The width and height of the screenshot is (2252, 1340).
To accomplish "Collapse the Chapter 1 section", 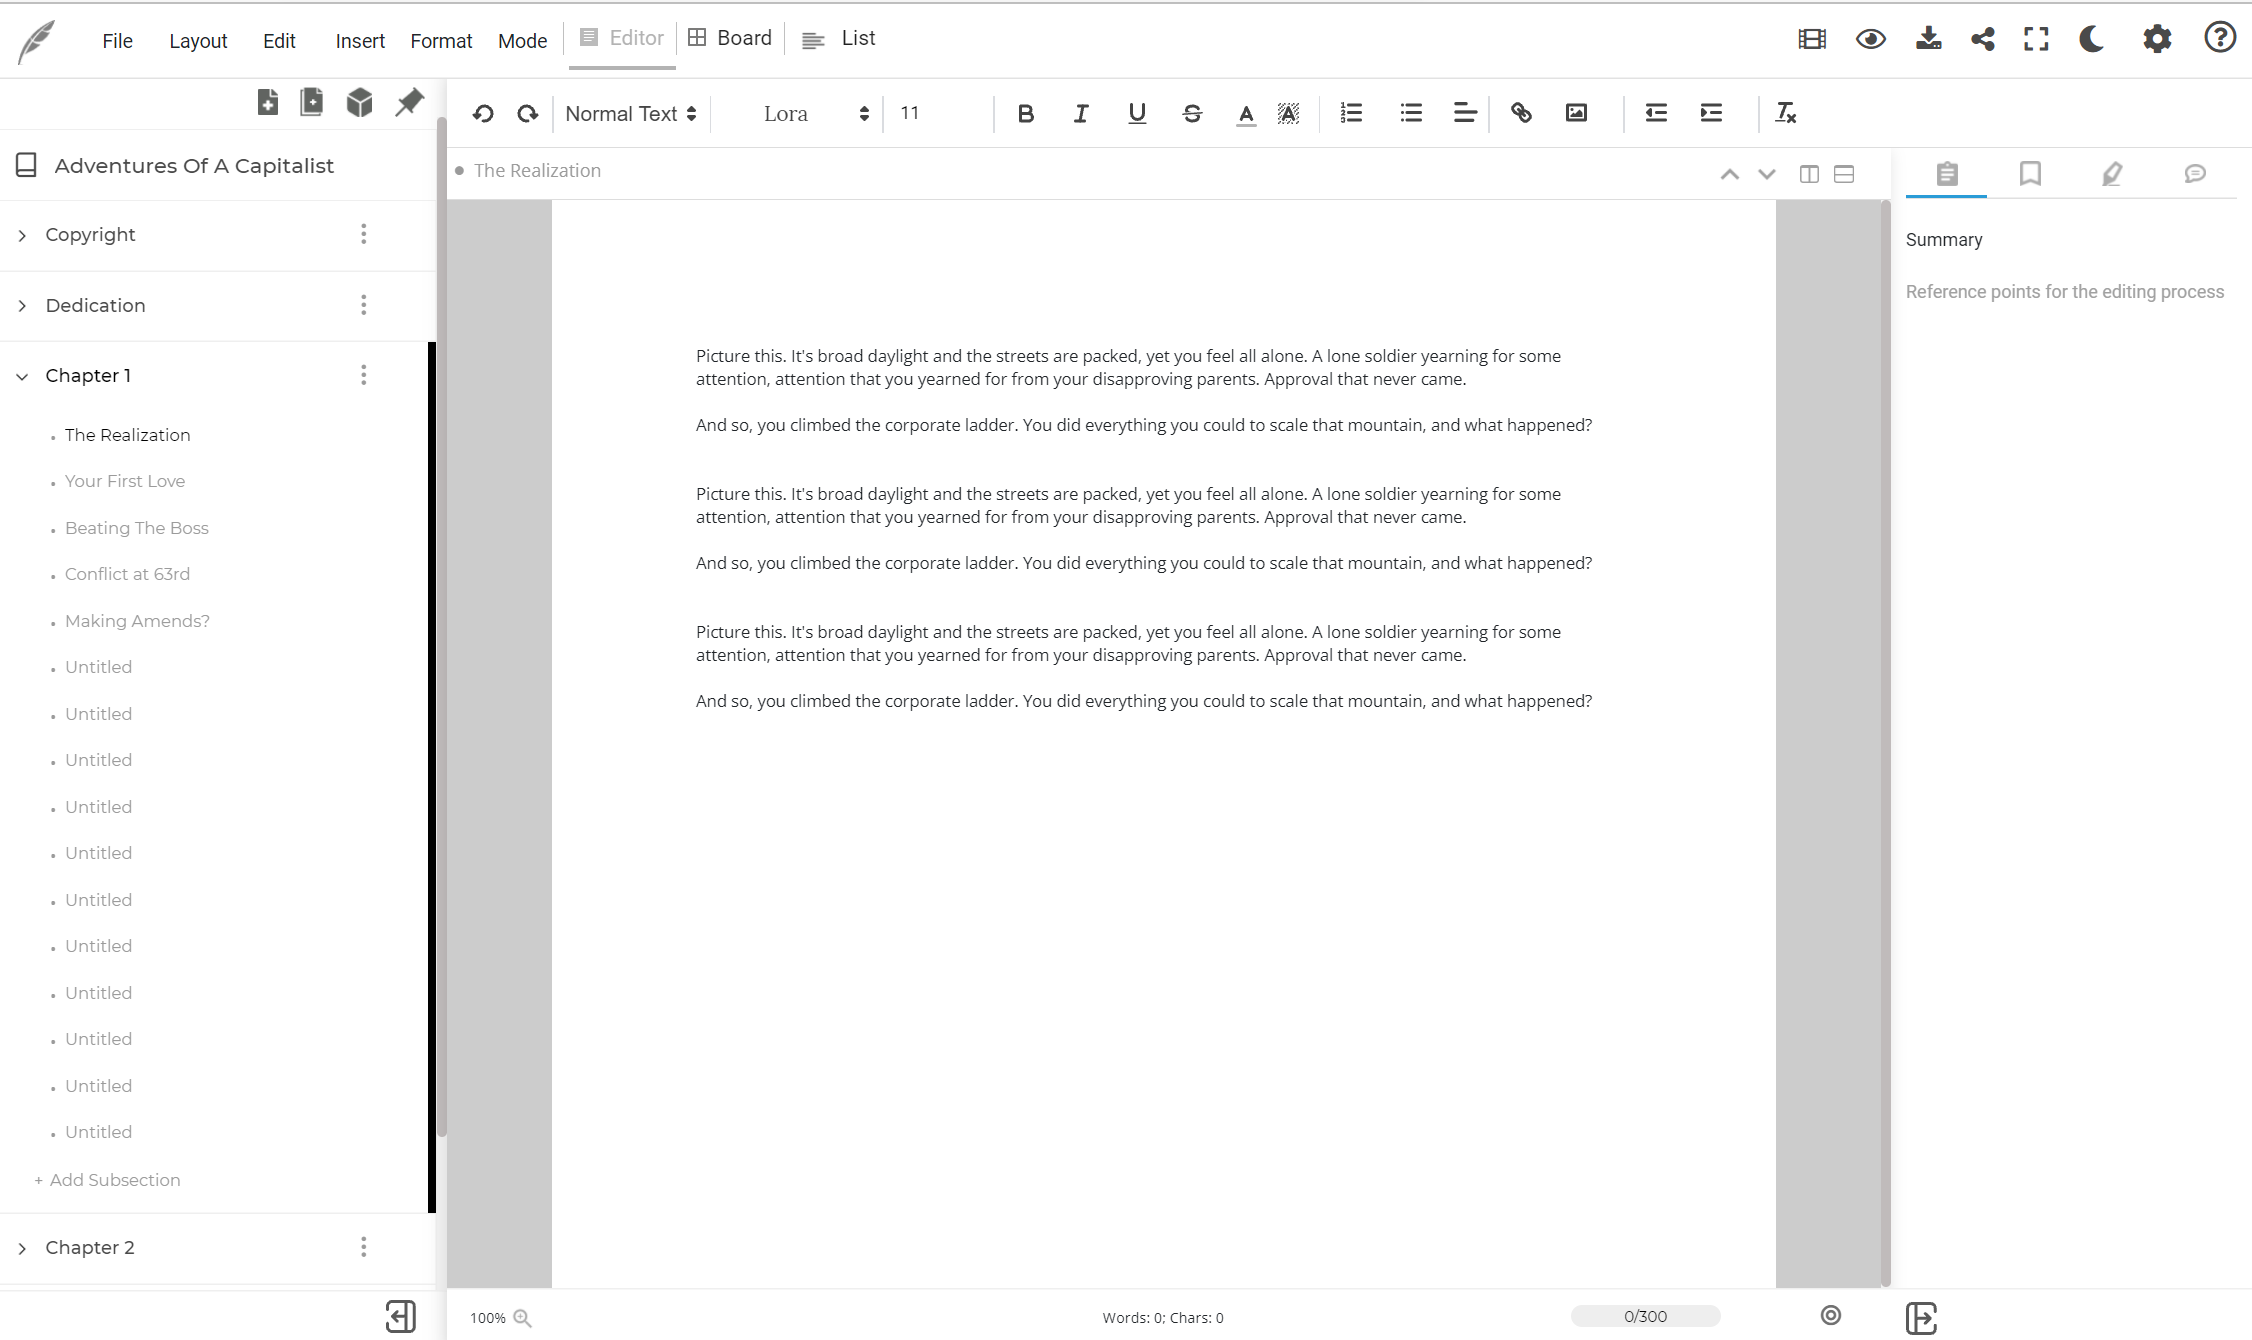I will [x=22, y=376].
